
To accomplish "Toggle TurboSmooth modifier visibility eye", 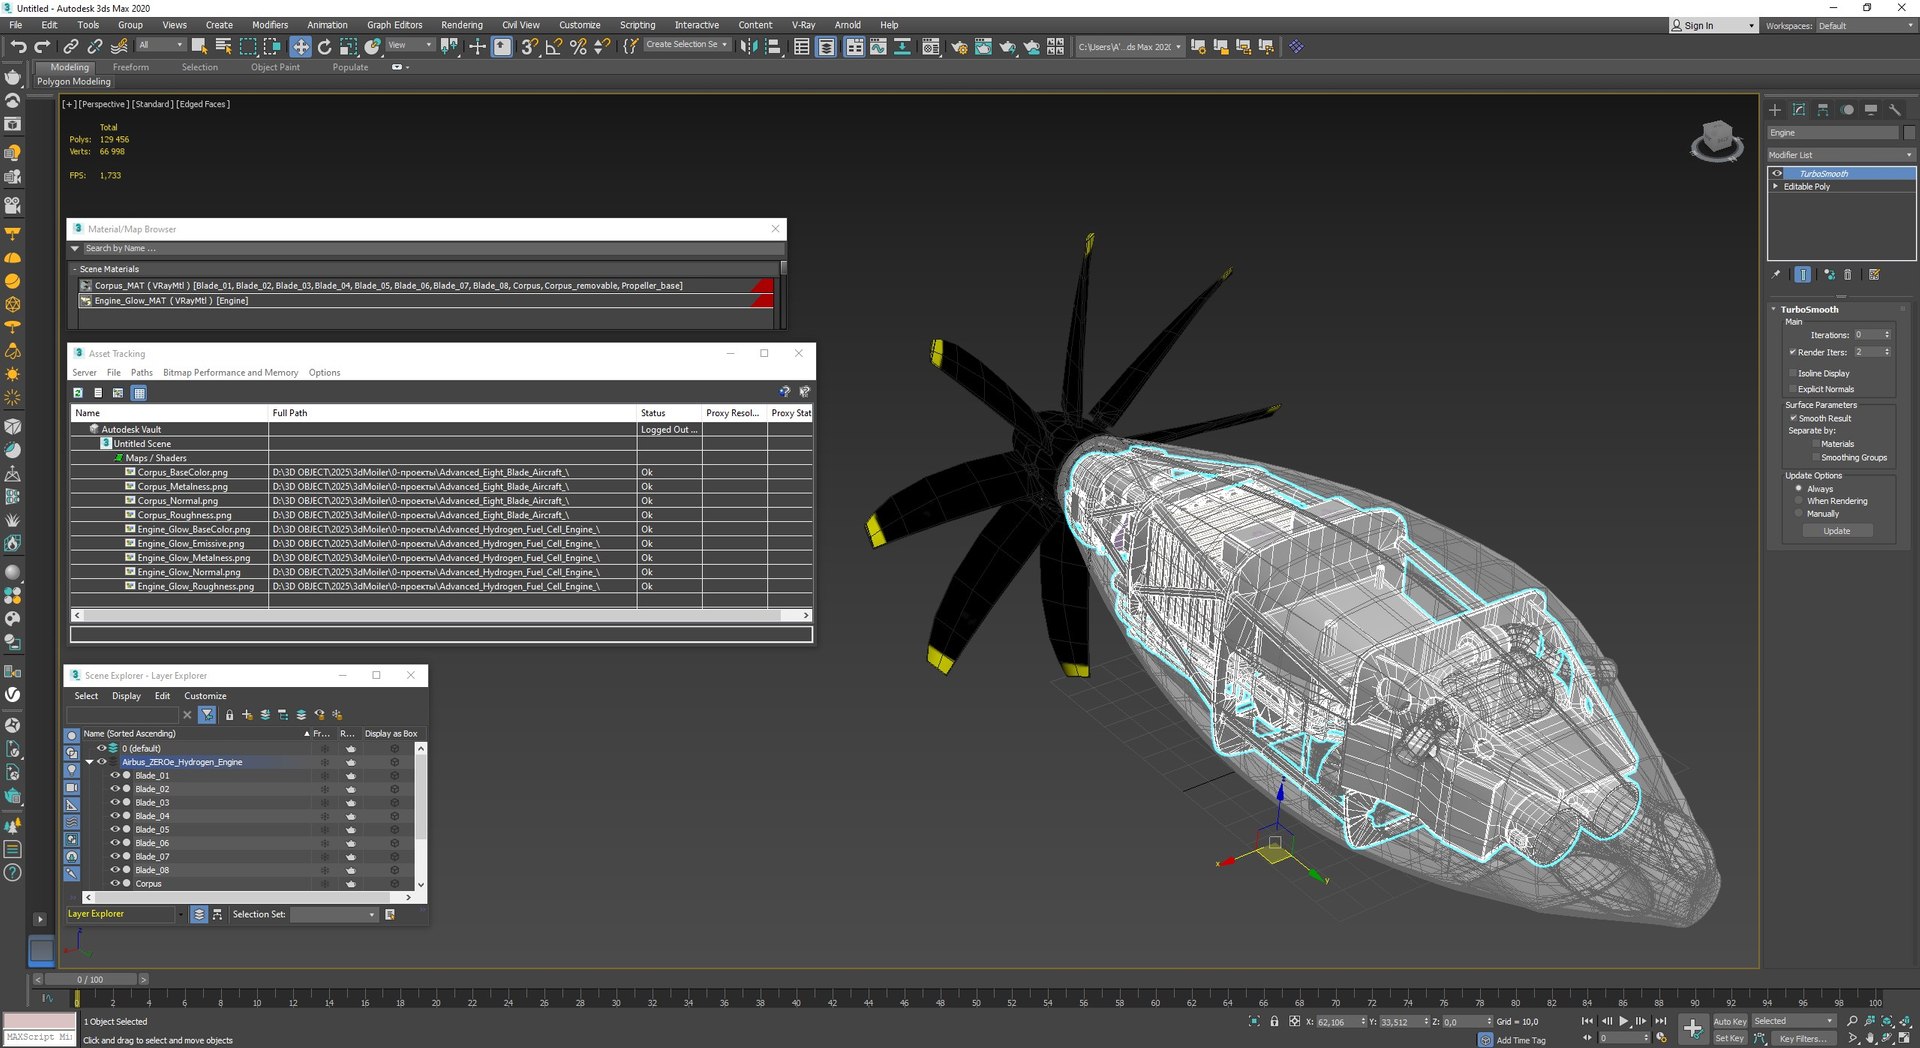I will pyautogui.click(x=1778, y=174).
